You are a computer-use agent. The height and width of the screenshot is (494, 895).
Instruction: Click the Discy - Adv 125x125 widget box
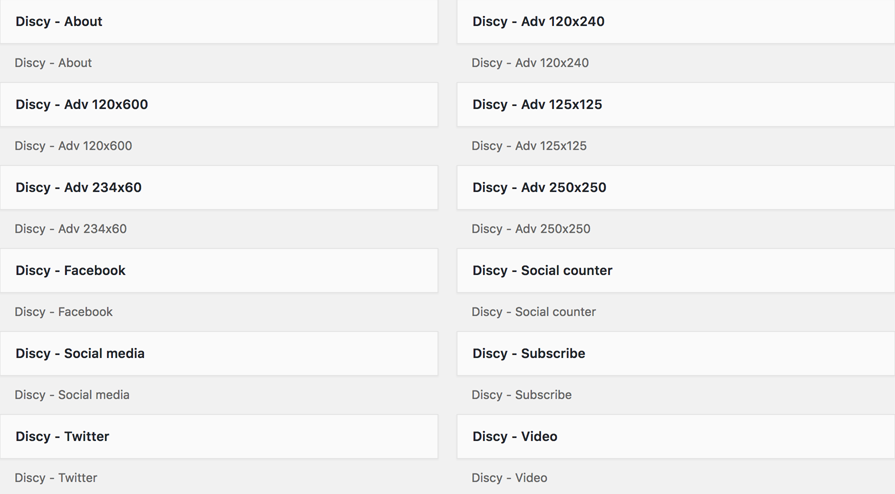(676, 105)
